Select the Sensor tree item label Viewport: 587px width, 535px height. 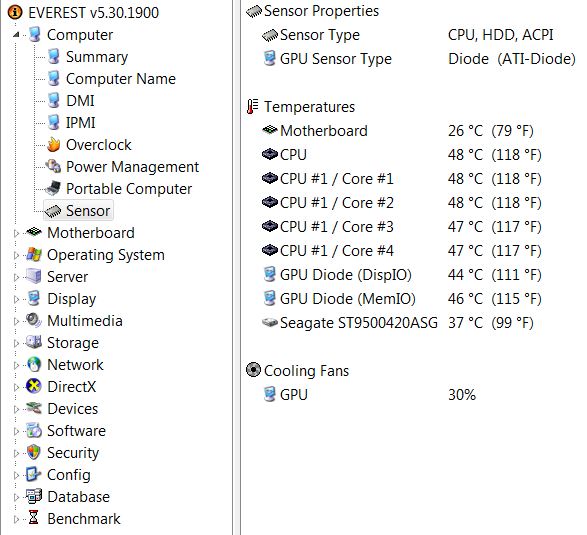(x=88, y=211)
